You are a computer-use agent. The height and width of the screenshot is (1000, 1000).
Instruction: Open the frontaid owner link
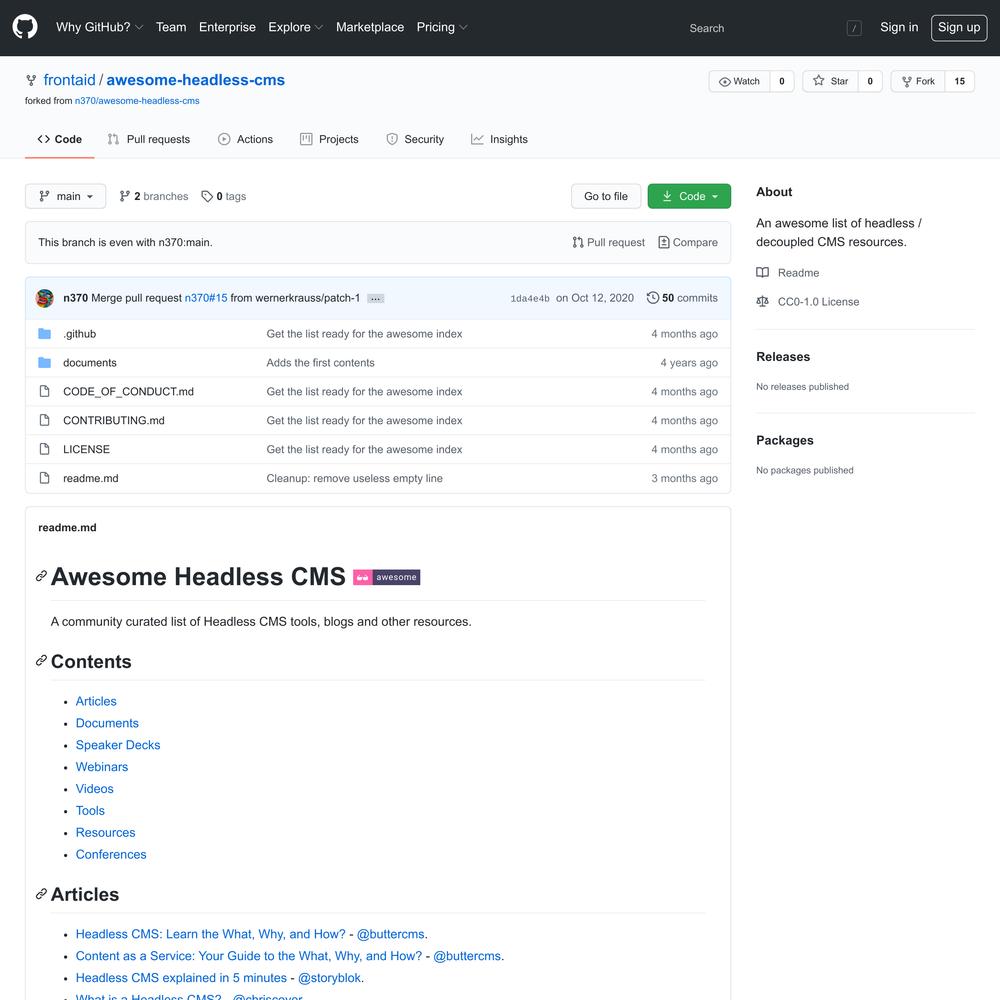point(70,80)
